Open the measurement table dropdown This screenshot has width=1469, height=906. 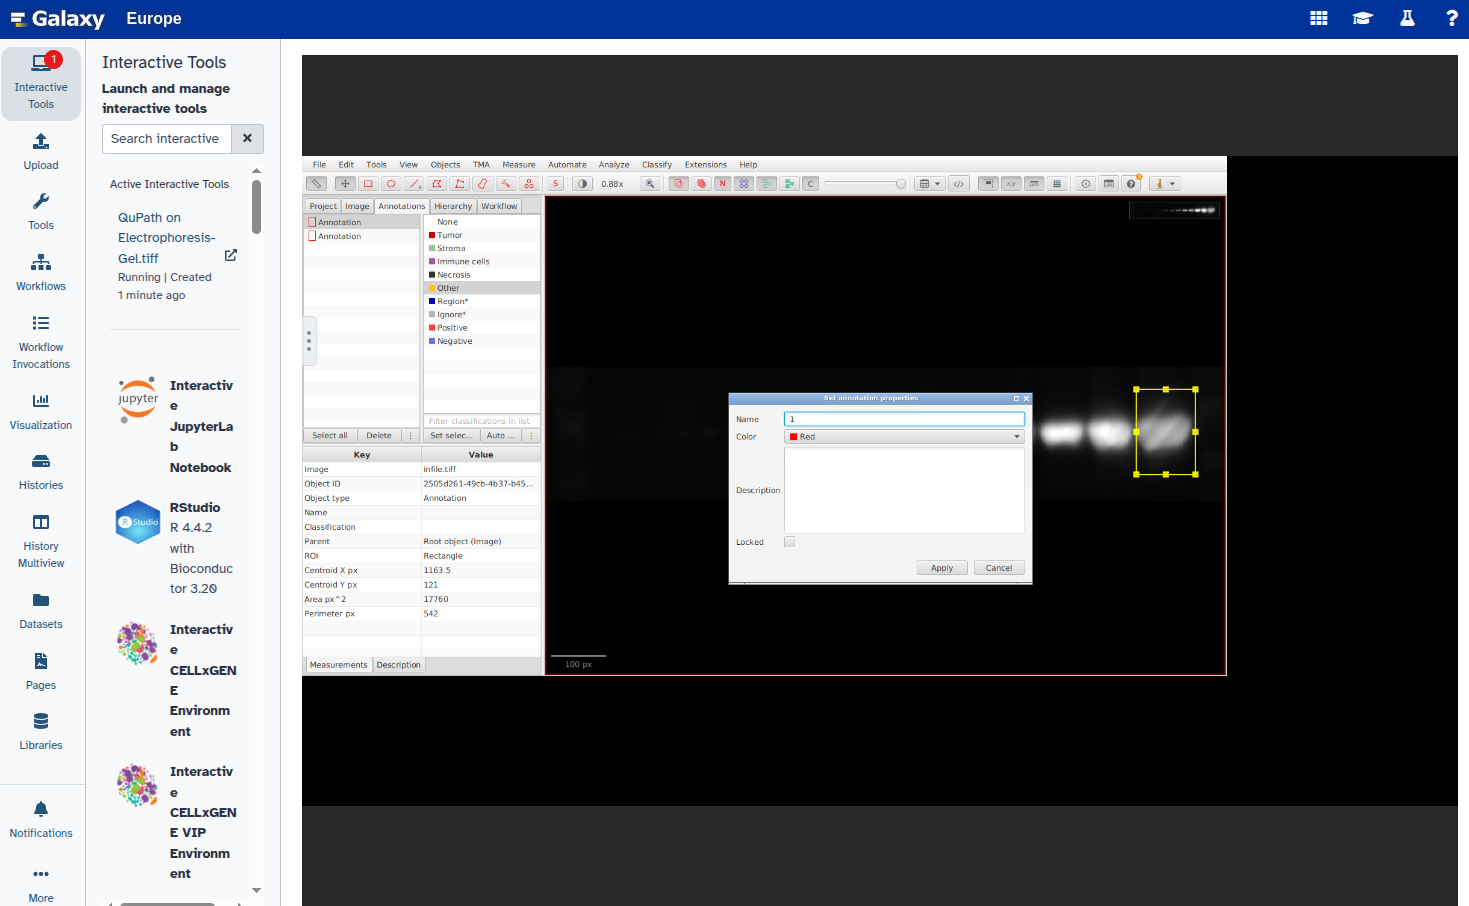pyautogui.click(x=930, y=184)
